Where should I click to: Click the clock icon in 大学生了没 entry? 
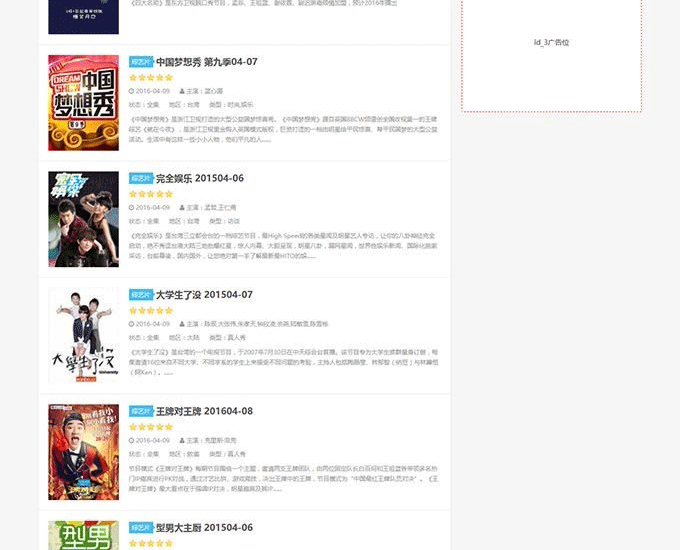[131, 324]
